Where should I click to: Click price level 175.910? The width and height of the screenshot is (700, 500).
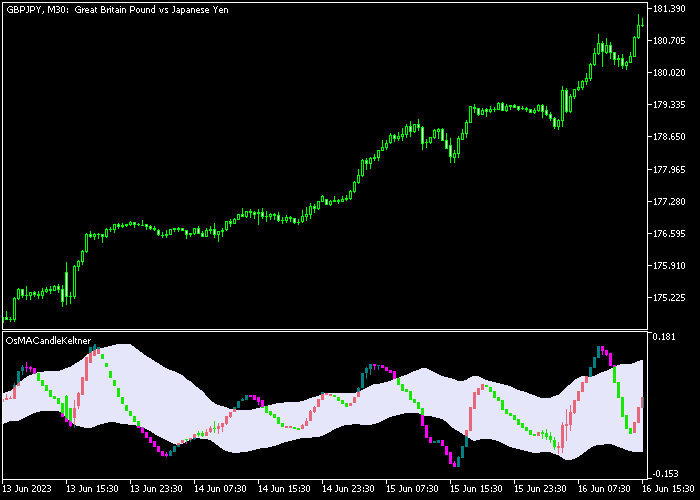pos(669,266)
